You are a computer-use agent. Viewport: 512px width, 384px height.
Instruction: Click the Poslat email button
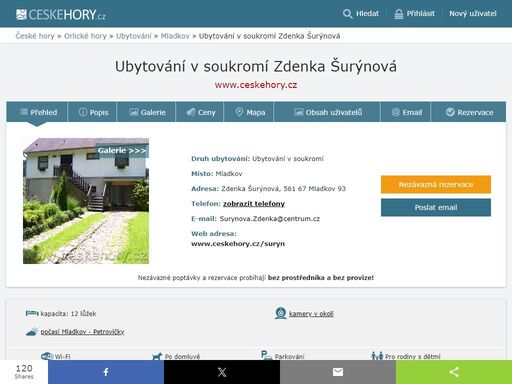click(436, 207)
